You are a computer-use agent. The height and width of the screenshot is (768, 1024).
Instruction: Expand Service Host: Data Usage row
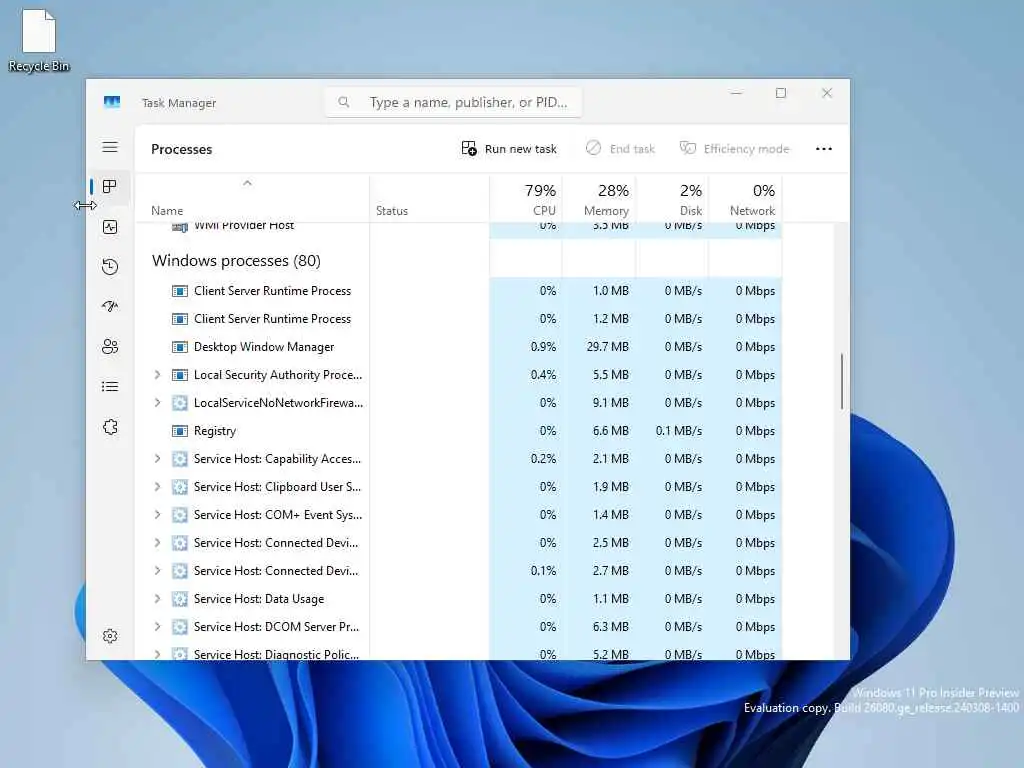tap(157, 599)
